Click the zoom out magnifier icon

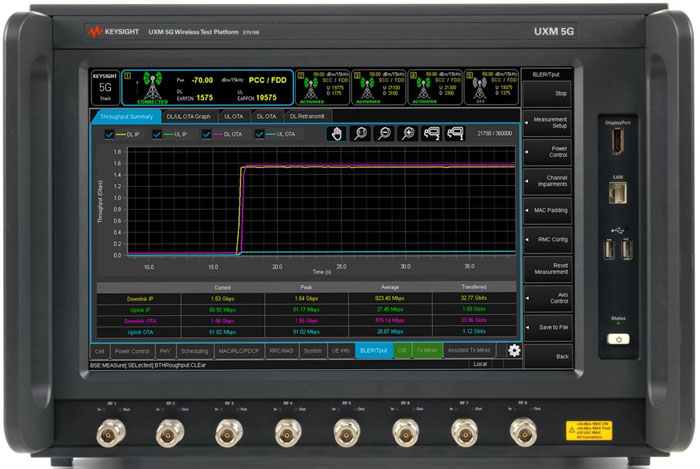[383, 133]
